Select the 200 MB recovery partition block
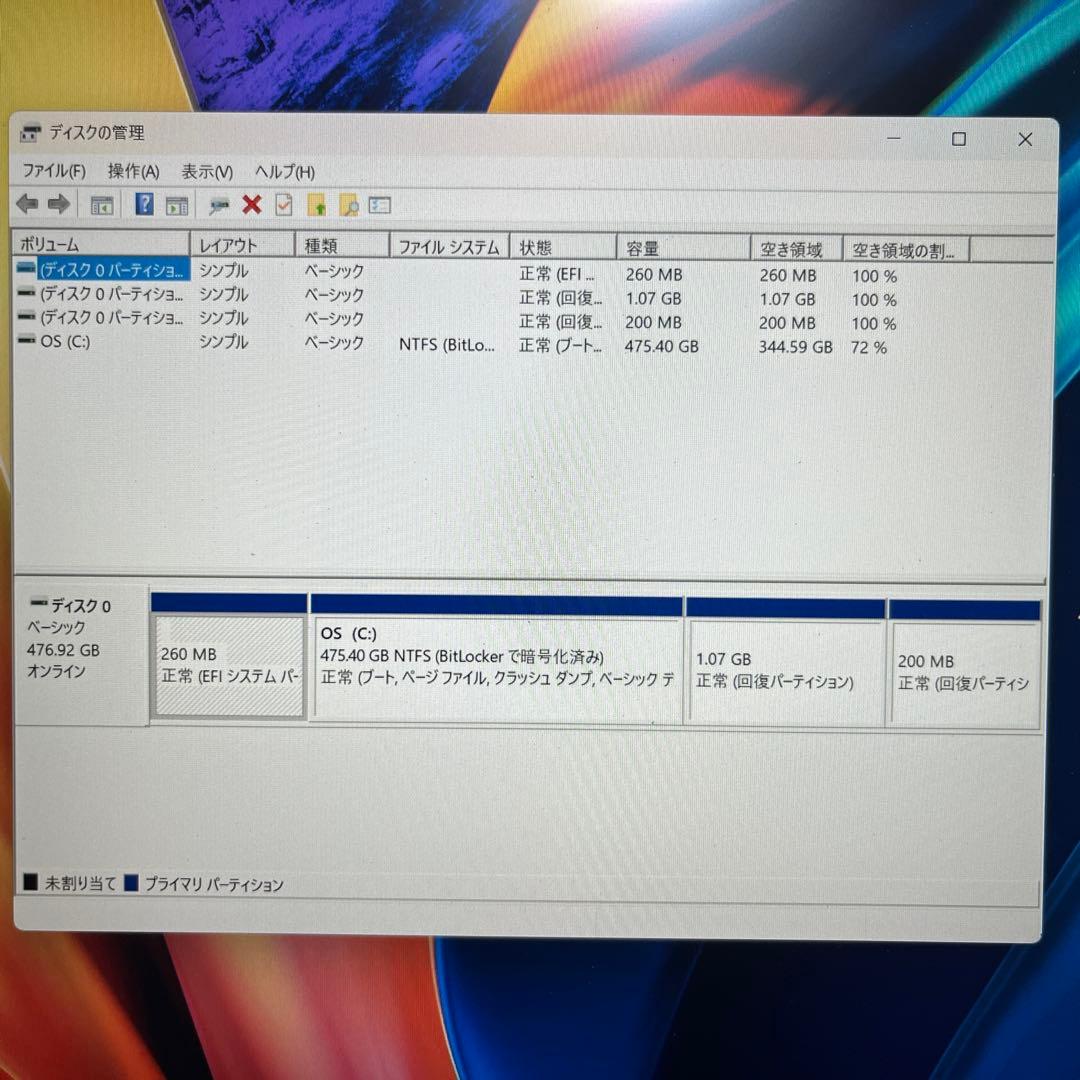Viewport: 1080px width, 1080px height. pos(963,667)
